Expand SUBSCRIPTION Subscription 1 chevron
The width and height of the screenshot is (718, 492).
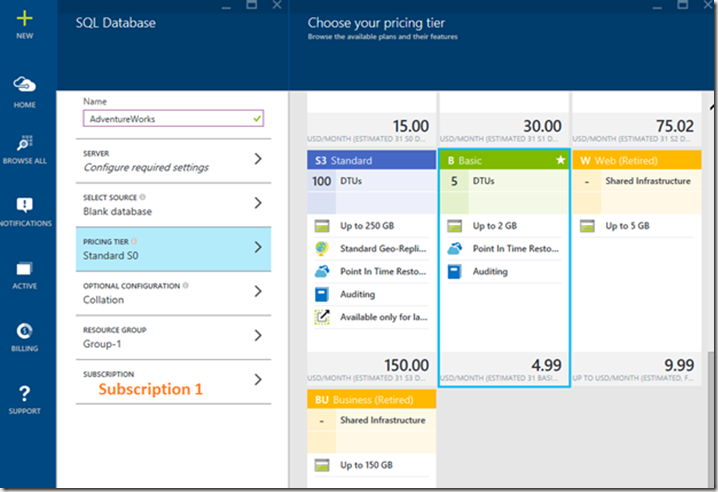tap(258, 379)
